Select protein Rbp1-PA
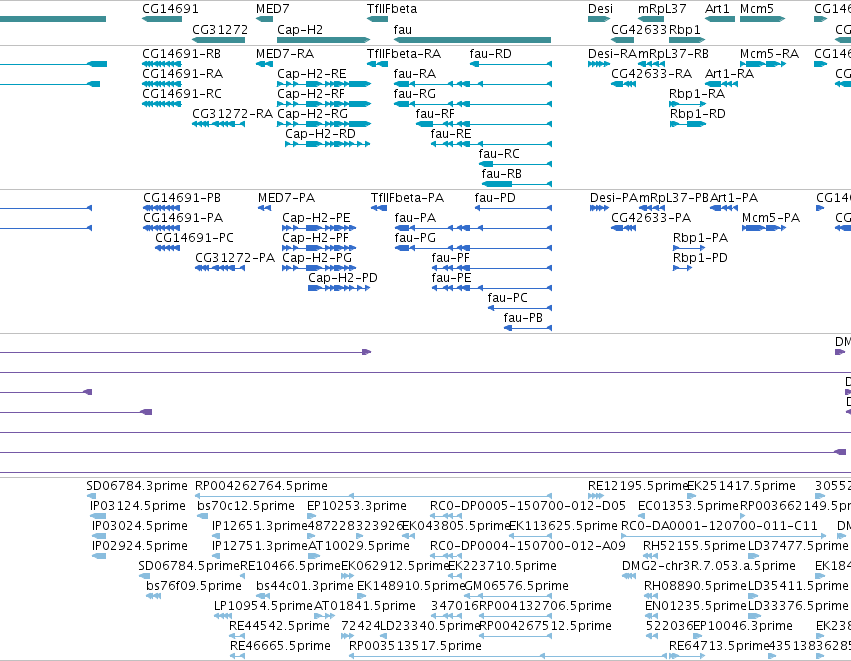Viewport: 851px width, 661px height. 689,248
